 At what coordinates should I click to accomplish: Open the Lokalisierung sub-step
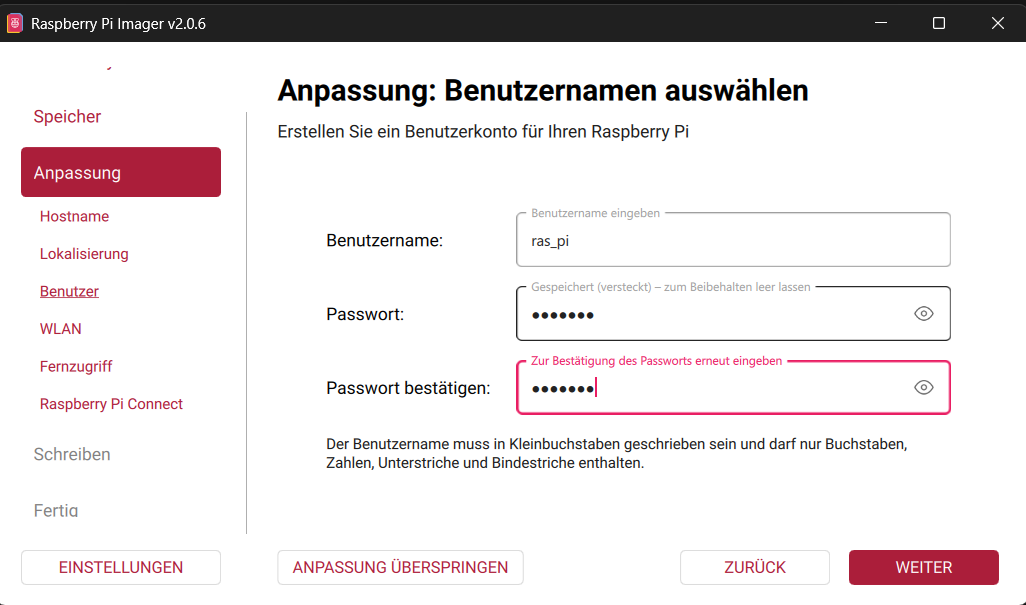pos(84,254)
